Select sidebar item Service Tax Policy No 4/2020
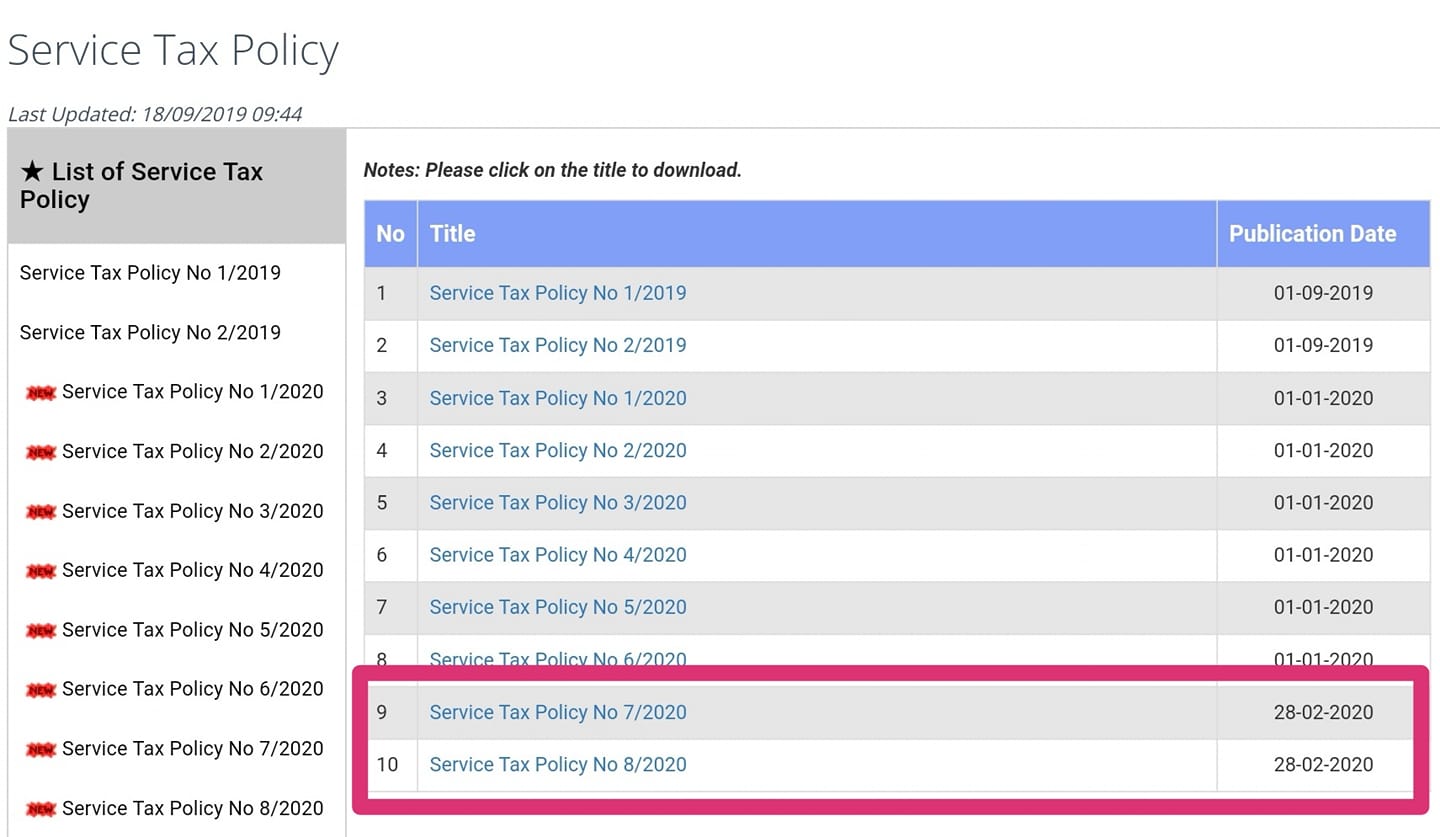Screen dimensions: 1440x837 pyautogui.click(x=193, y=570)
